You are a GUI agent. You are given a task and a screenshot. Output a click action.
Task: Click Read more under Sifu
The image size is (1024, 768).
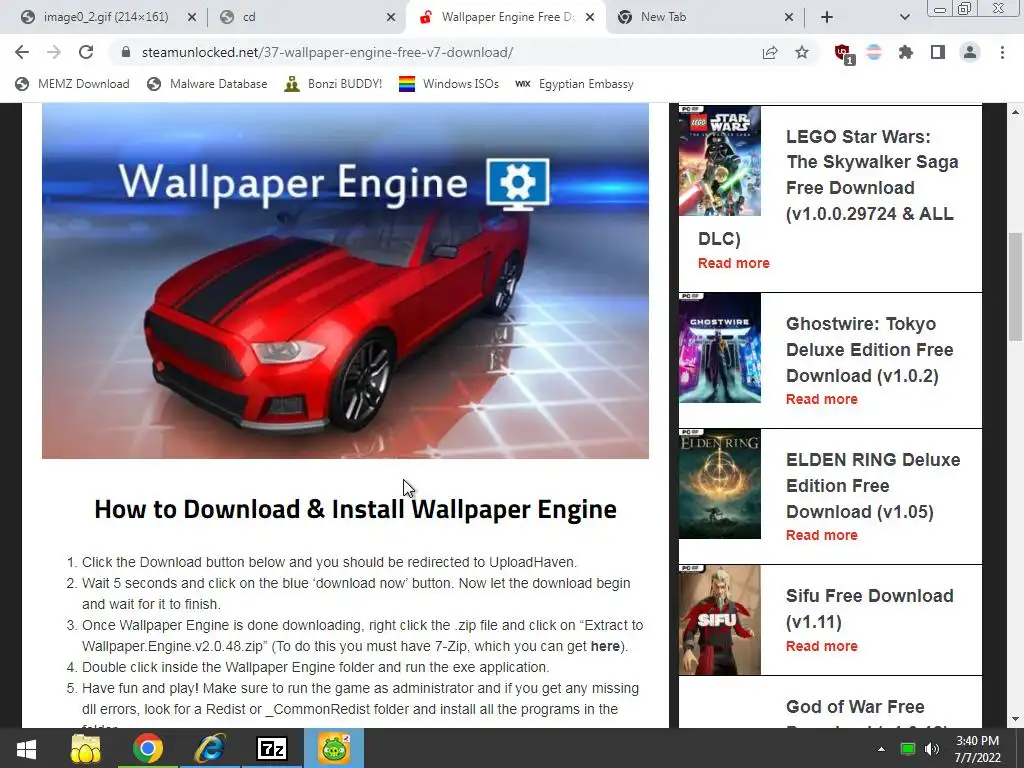[x=822, y=646]
